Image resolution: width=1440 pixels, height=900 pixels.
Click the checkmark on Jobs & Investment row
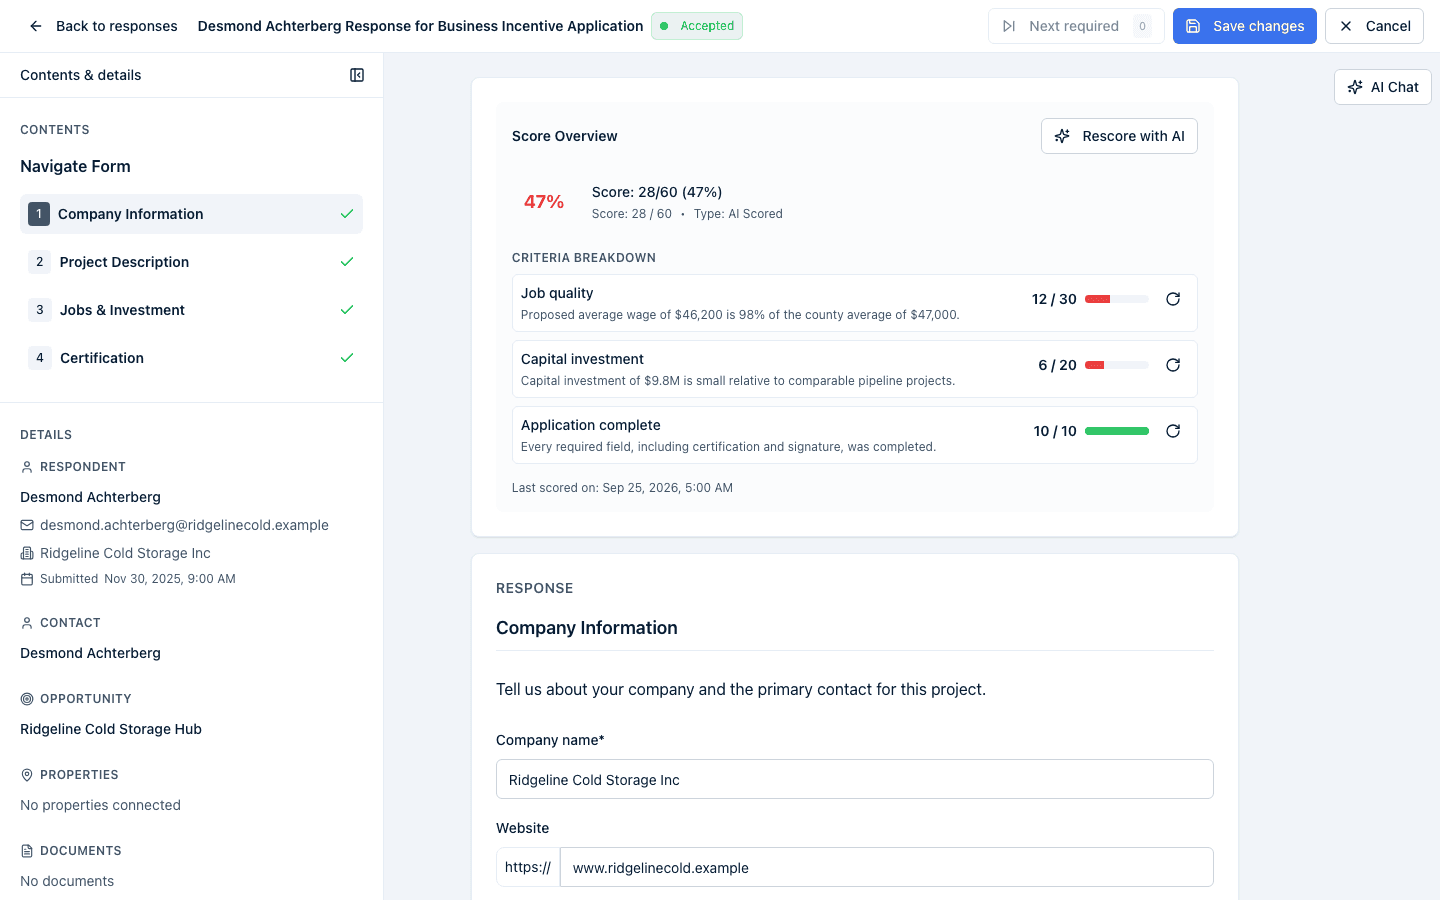click(347, 310)
